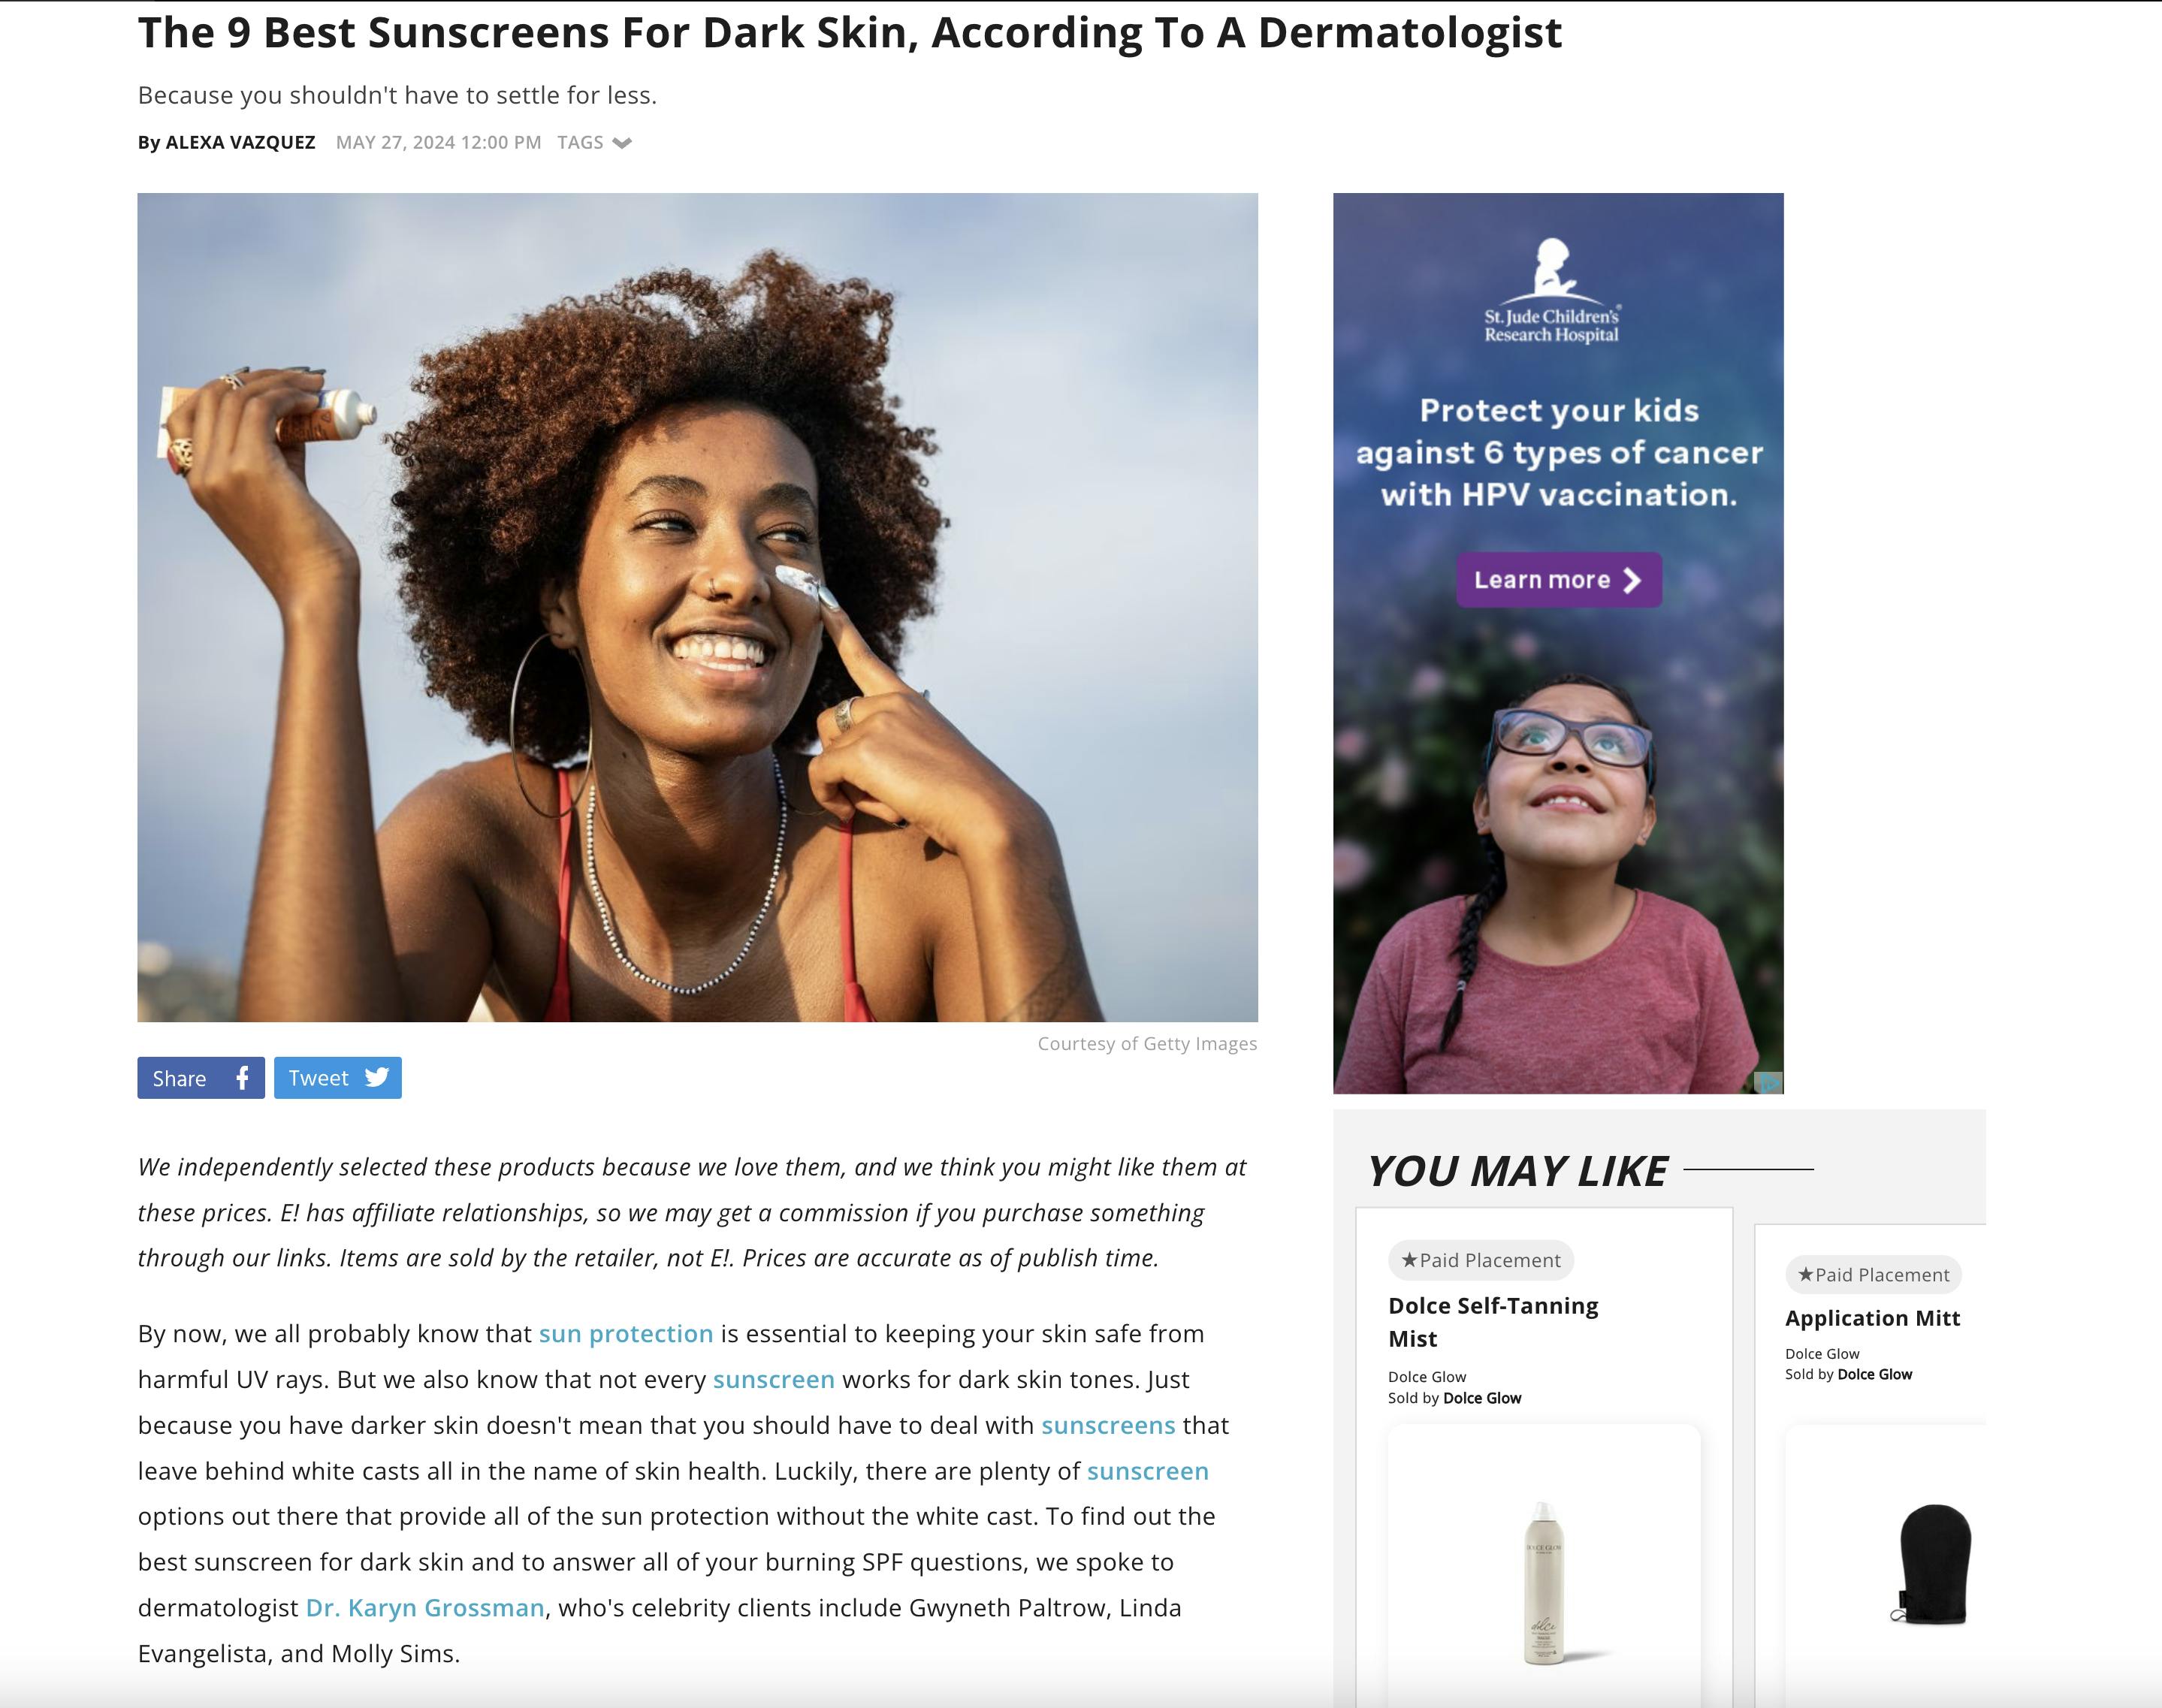Viewport: 2162px width, 1708px height.
Task: Open the sunscreens link in paragraph
Action: 1108,1425
